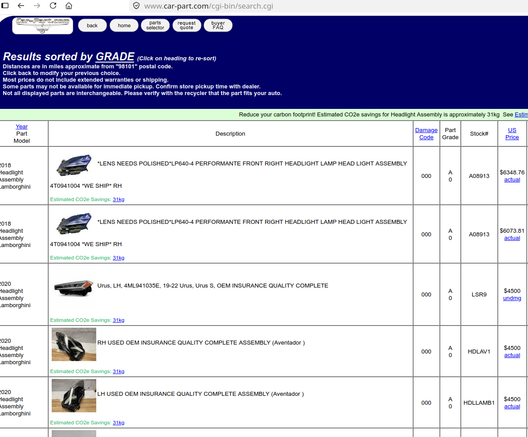
Task: Open the browser sidebar panel icon
Action: 5,6
